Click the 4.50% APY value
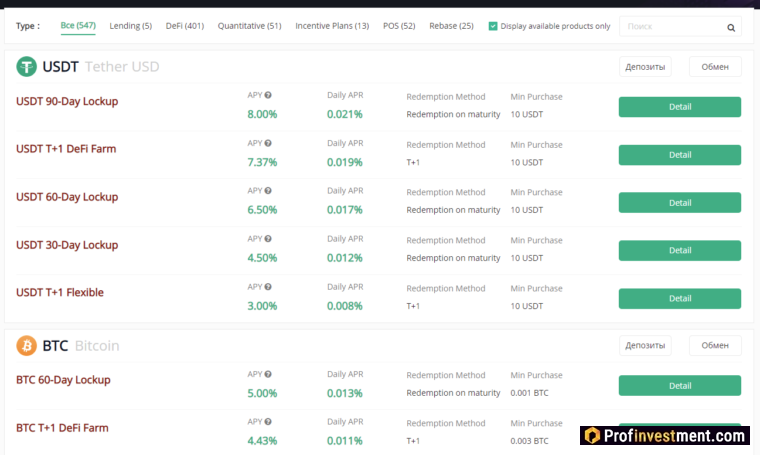This screenshot has width=760, height=455. coord(262,258)
